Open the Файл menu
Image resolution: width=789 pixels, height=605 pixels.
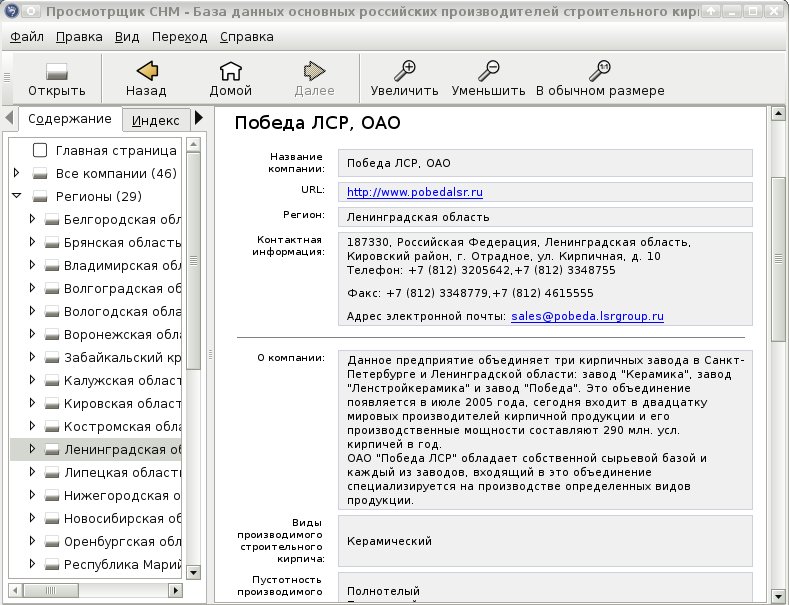(x=27, y=37)
